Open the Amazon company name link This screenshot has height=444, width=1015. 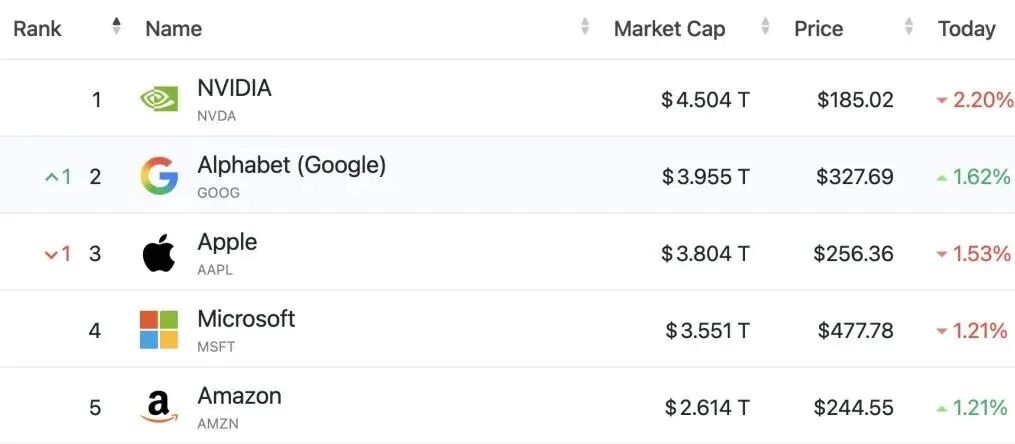[239, 396]
